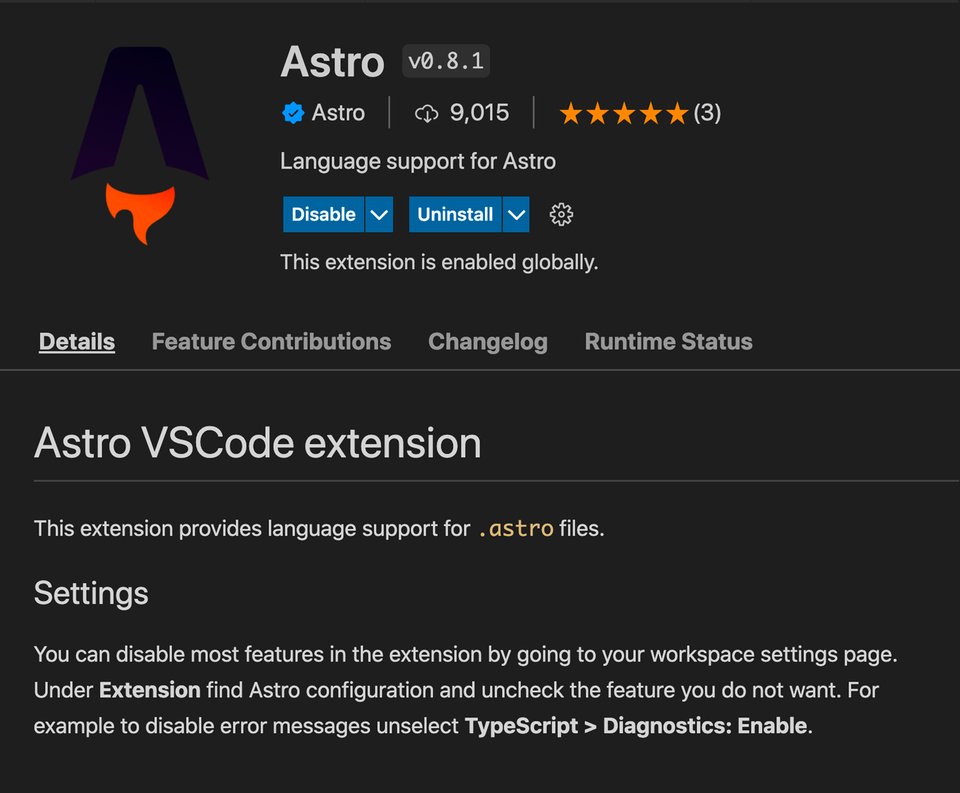Image resolution: width=960 pixels, height=793 pixels.
Task: Click the Astro publisher name link
Action: (x=338, y=113)
